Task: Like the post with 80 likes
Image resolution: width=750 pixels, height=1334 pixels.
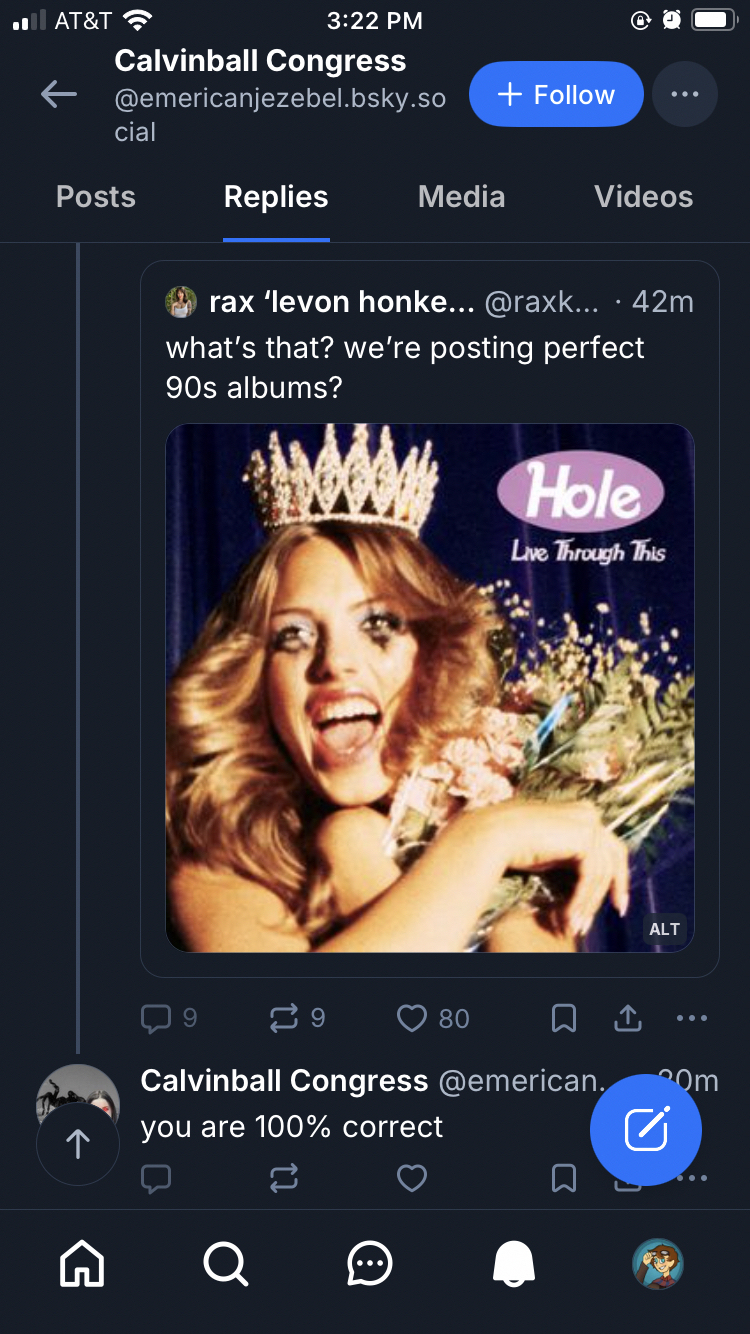Action: (412, 1018)
